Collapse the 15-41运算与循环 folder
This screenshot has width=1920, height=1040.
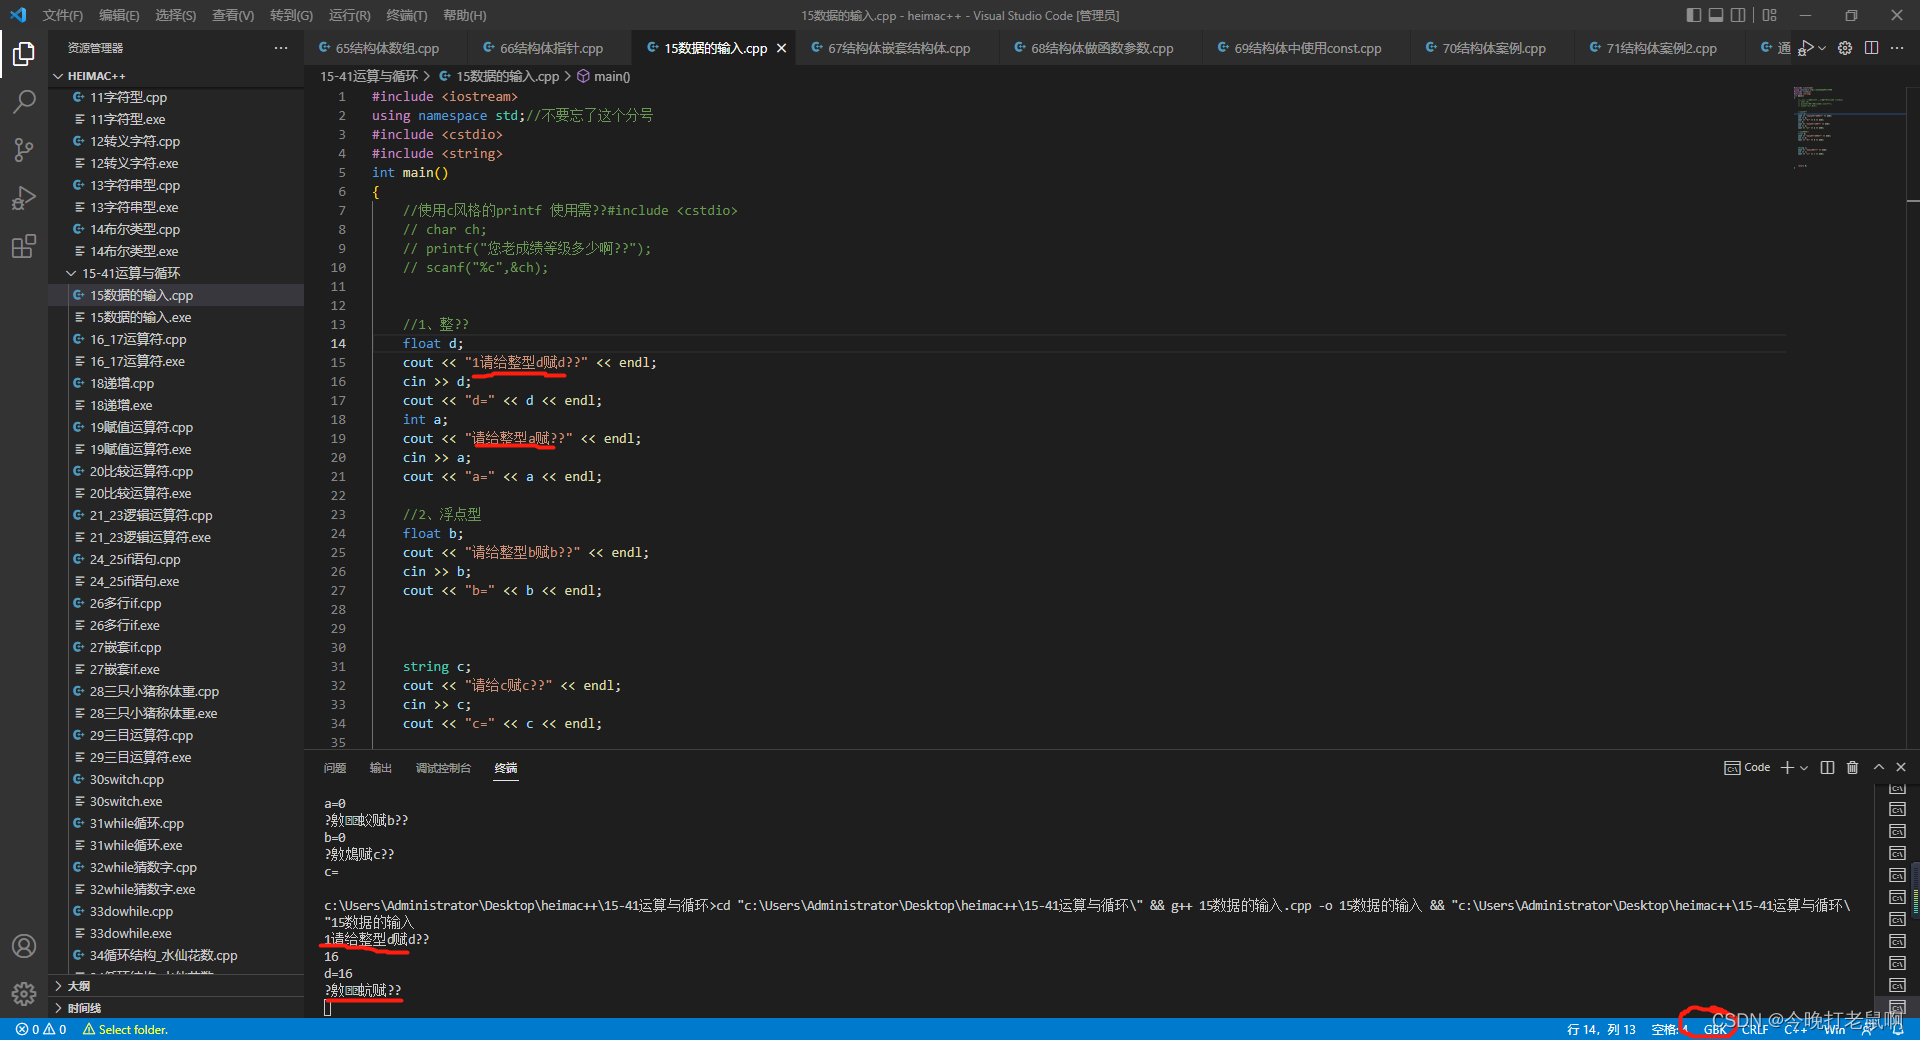click(72, 273)
